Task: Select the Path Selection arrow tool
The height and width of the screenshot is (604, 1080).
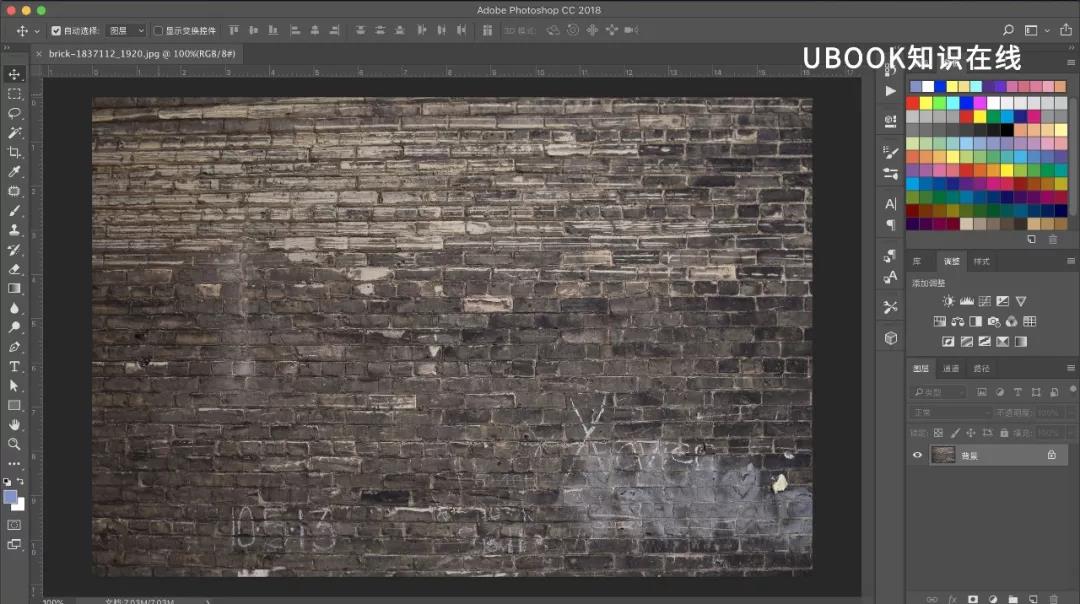Action: pyautogui.click(x=14, y=386)
